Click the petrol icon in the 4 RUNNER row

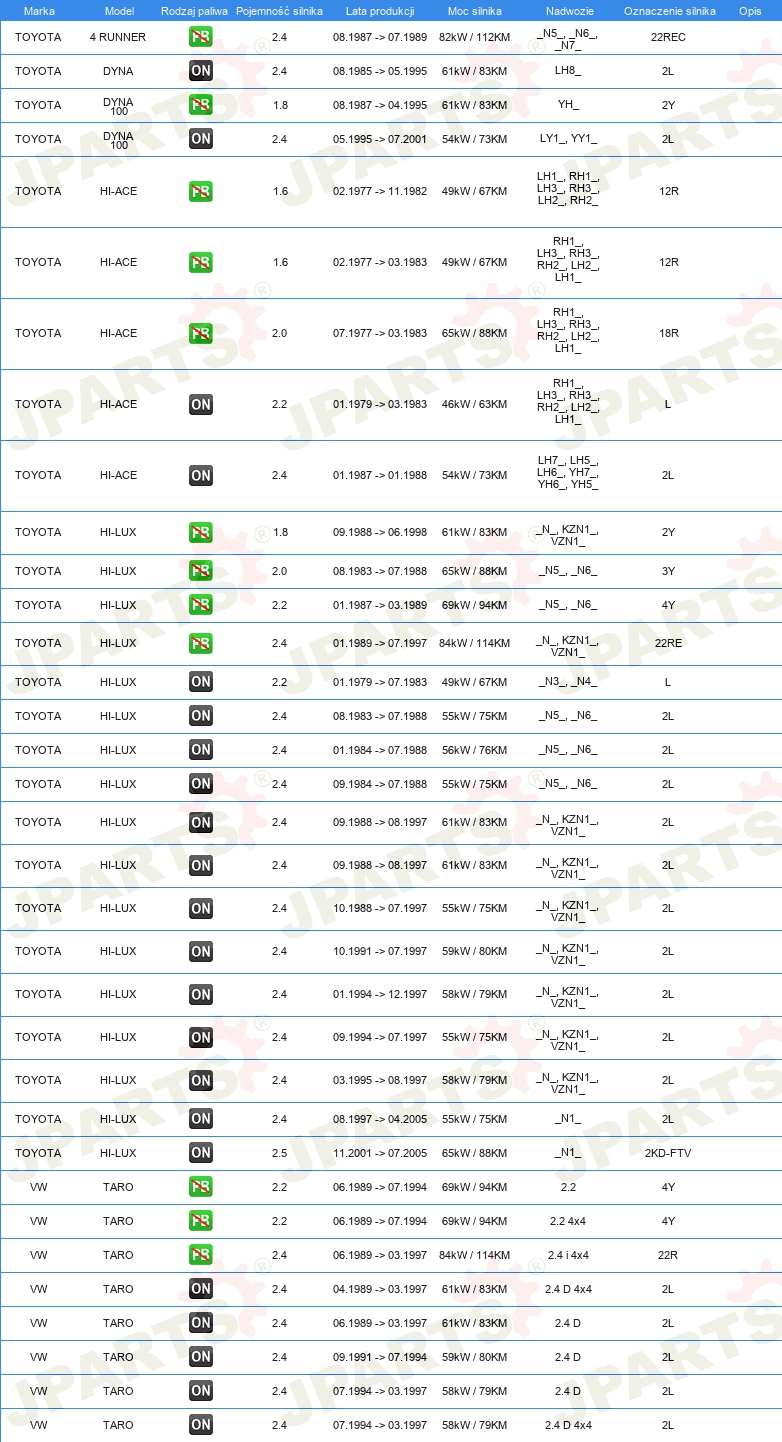tap(201, 37)
